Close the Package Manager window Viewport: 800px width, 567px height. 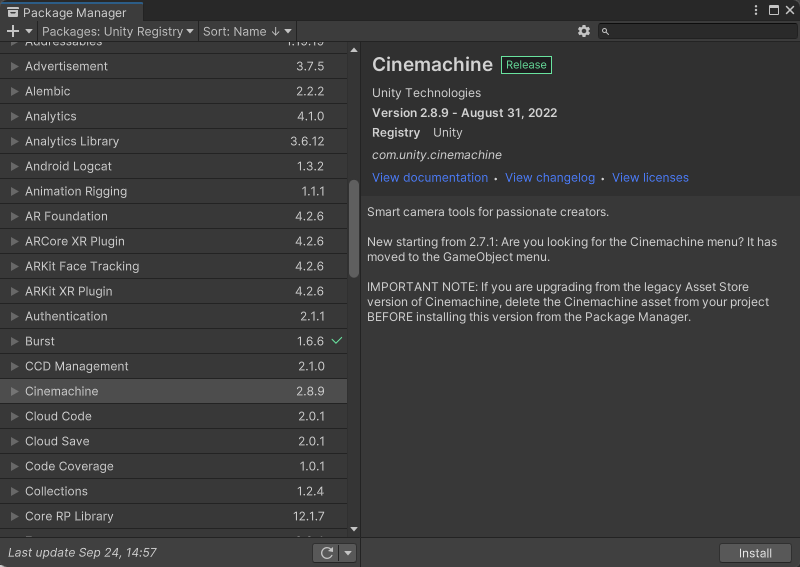(790, 10)
